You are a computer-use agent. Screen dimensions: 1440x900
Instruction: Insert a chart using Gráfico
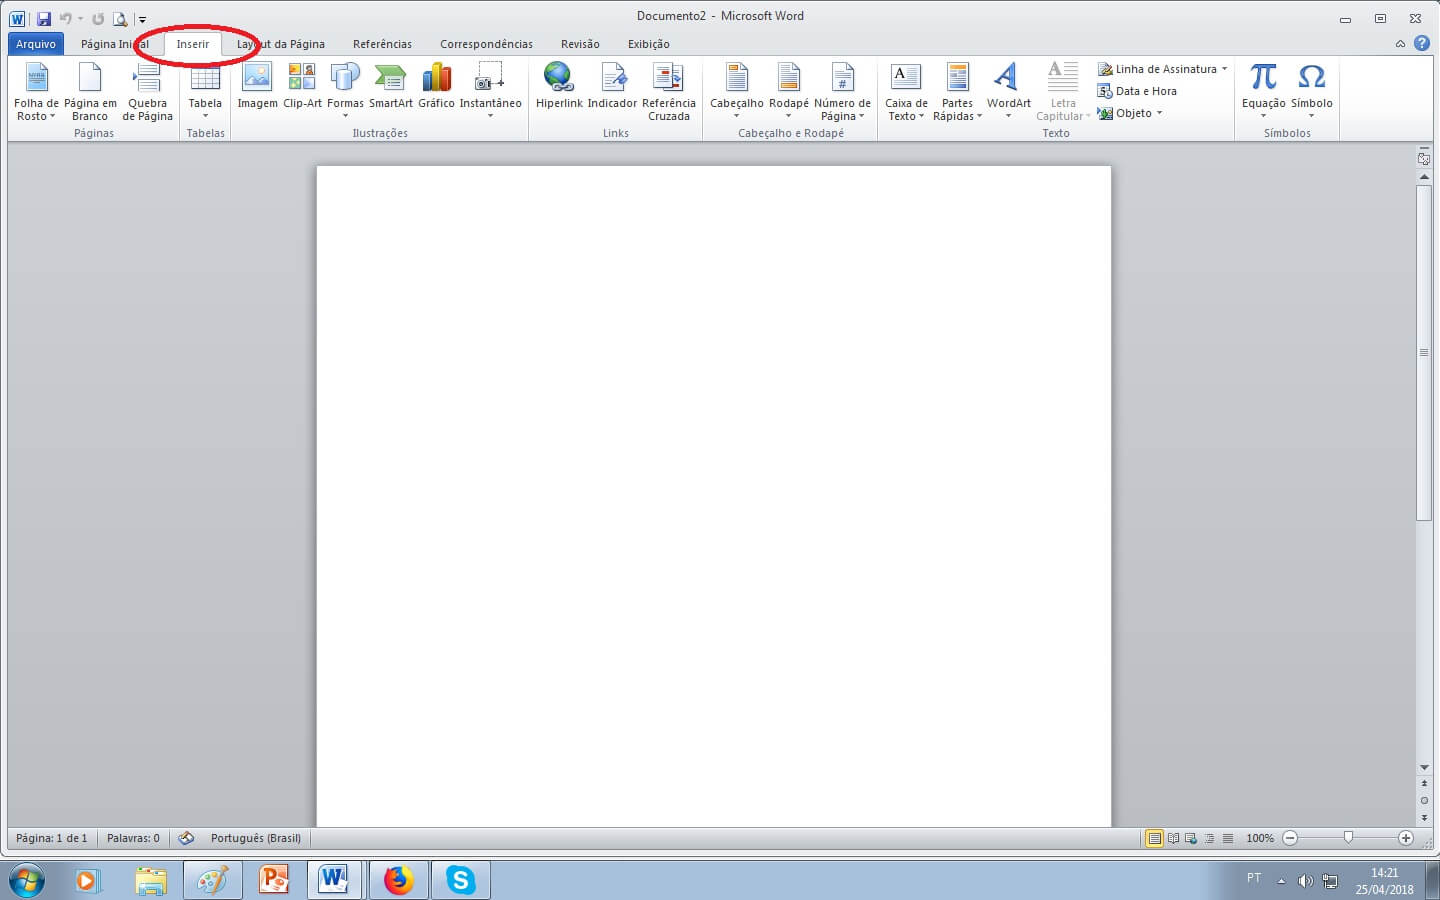(436, 86)
